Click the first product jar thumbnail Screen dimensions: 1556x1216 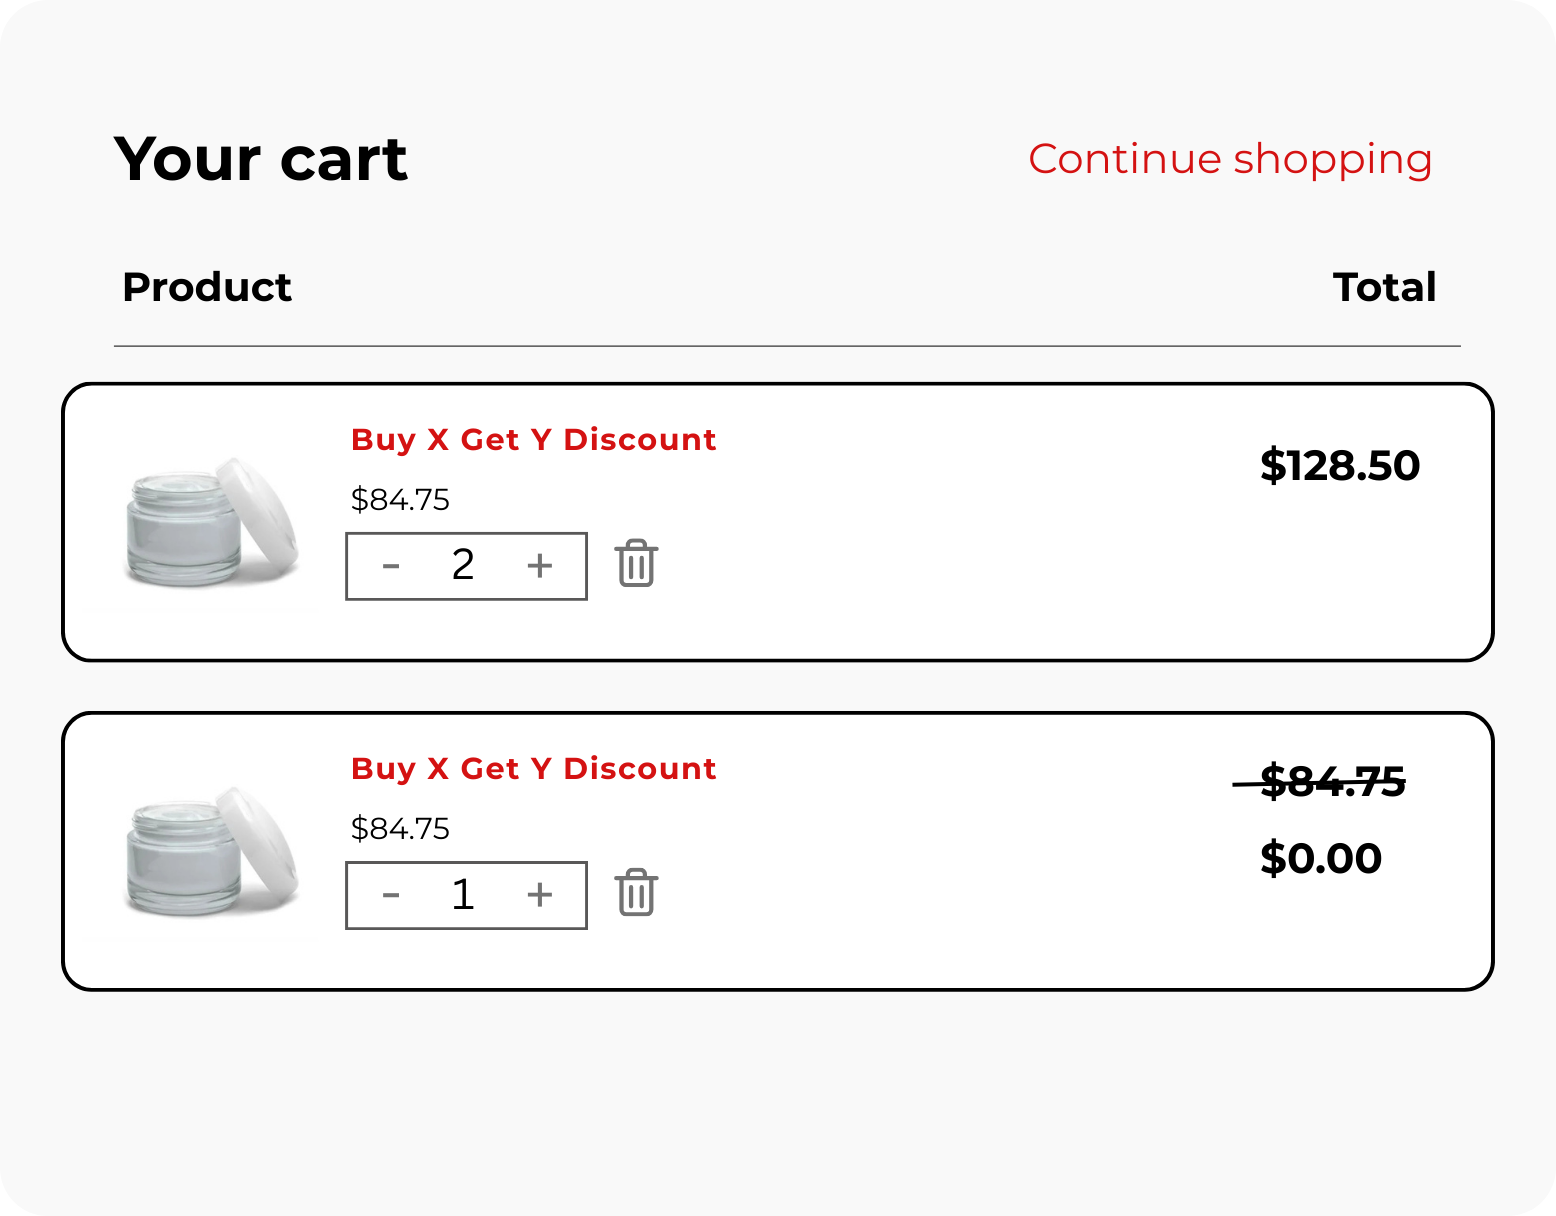click(x=212, y=524)
